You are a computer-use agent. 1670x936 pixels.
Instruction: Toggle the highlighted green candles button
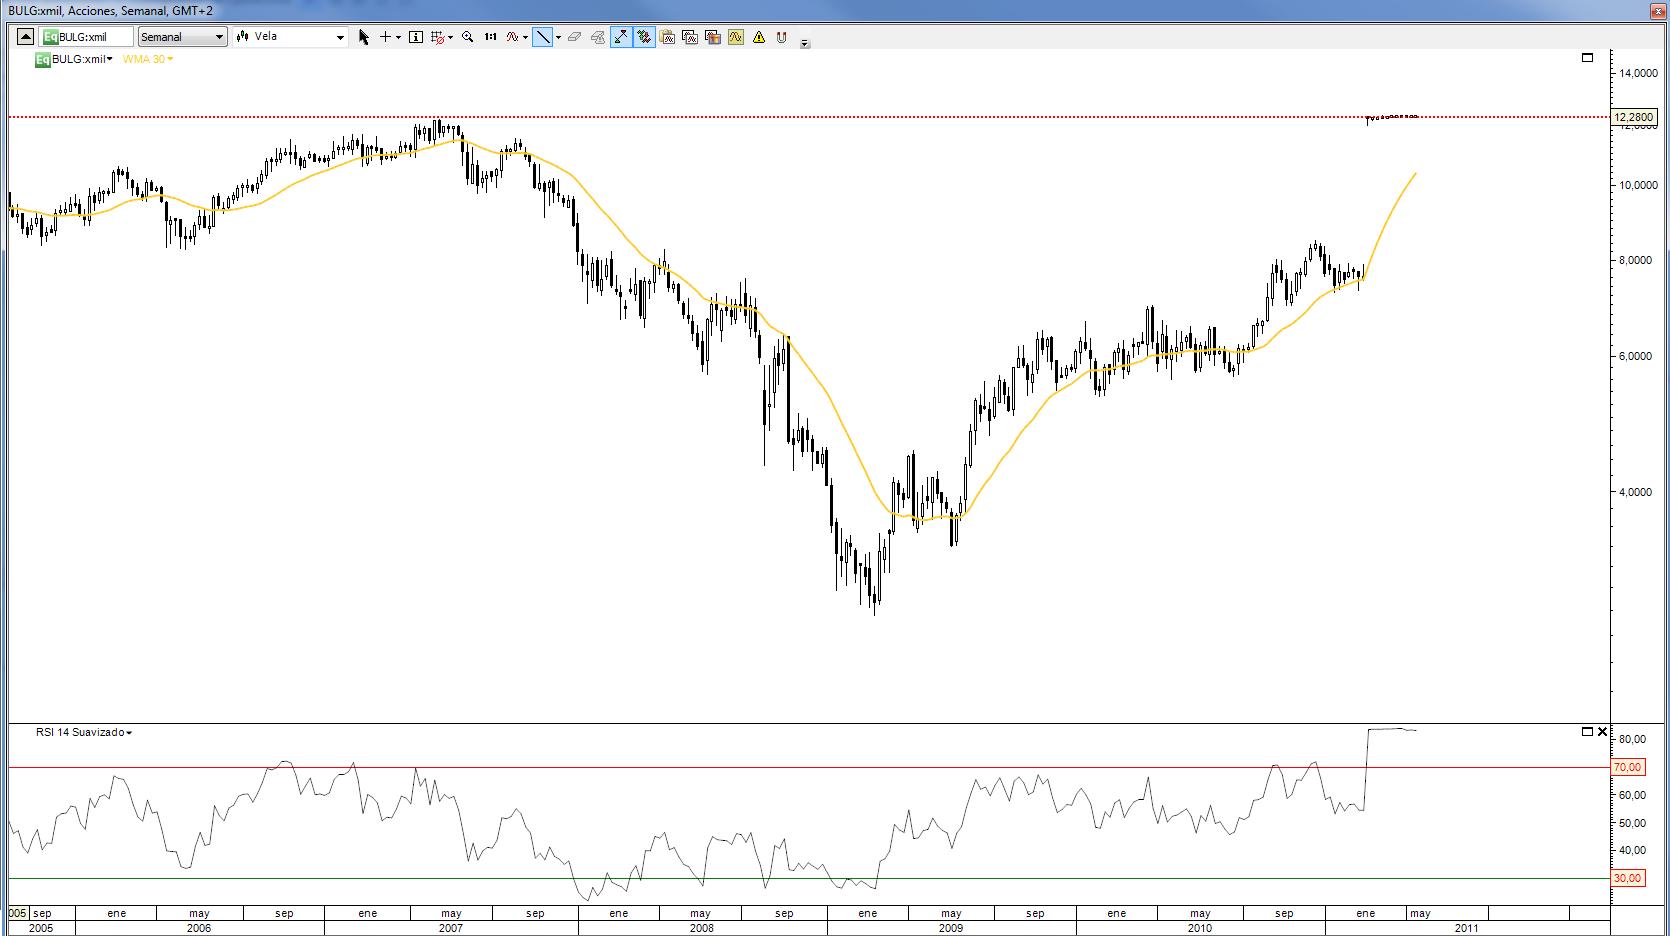[x=644, y=37]
